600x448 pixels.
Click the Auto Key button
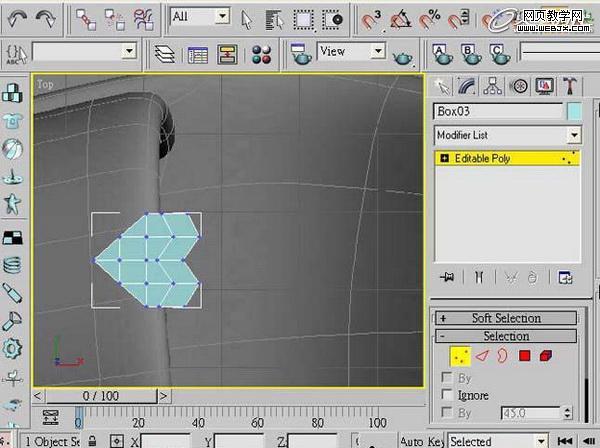coord(422,441)
